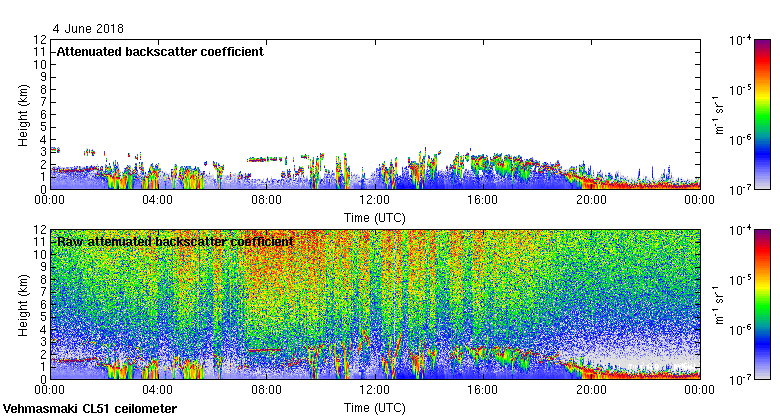Click the 5 km height tick of the lower plot
The image size is (780, 420).
coord(44,317)
